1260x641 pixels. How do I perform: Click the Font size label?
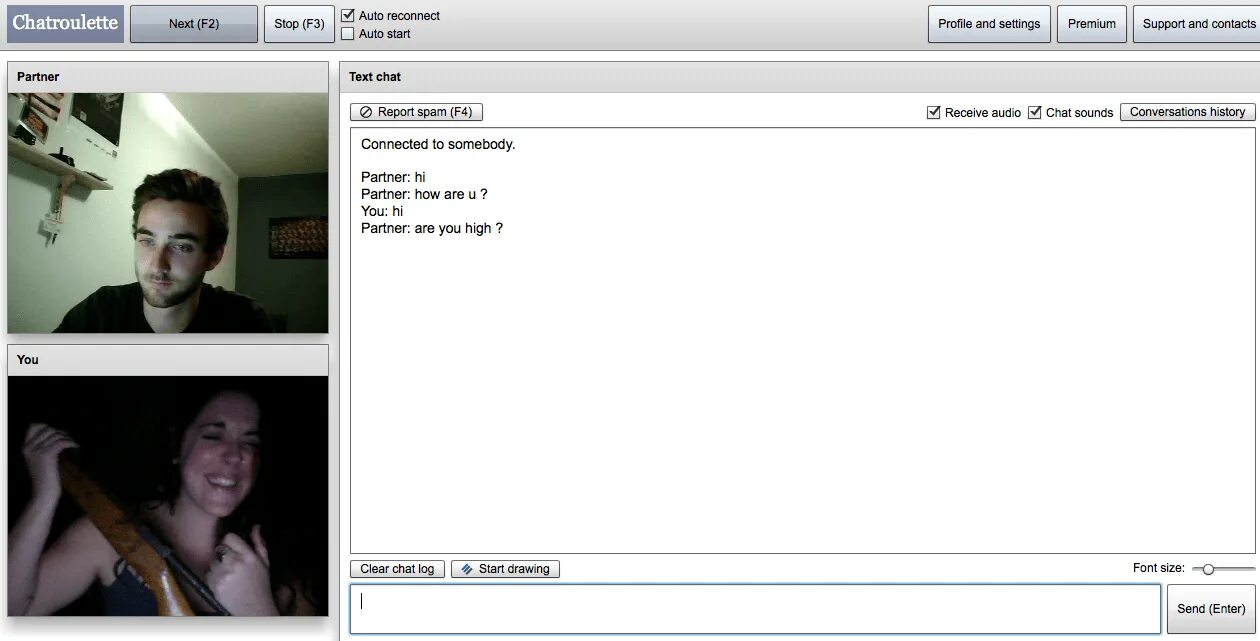[x=1159, y=568]
